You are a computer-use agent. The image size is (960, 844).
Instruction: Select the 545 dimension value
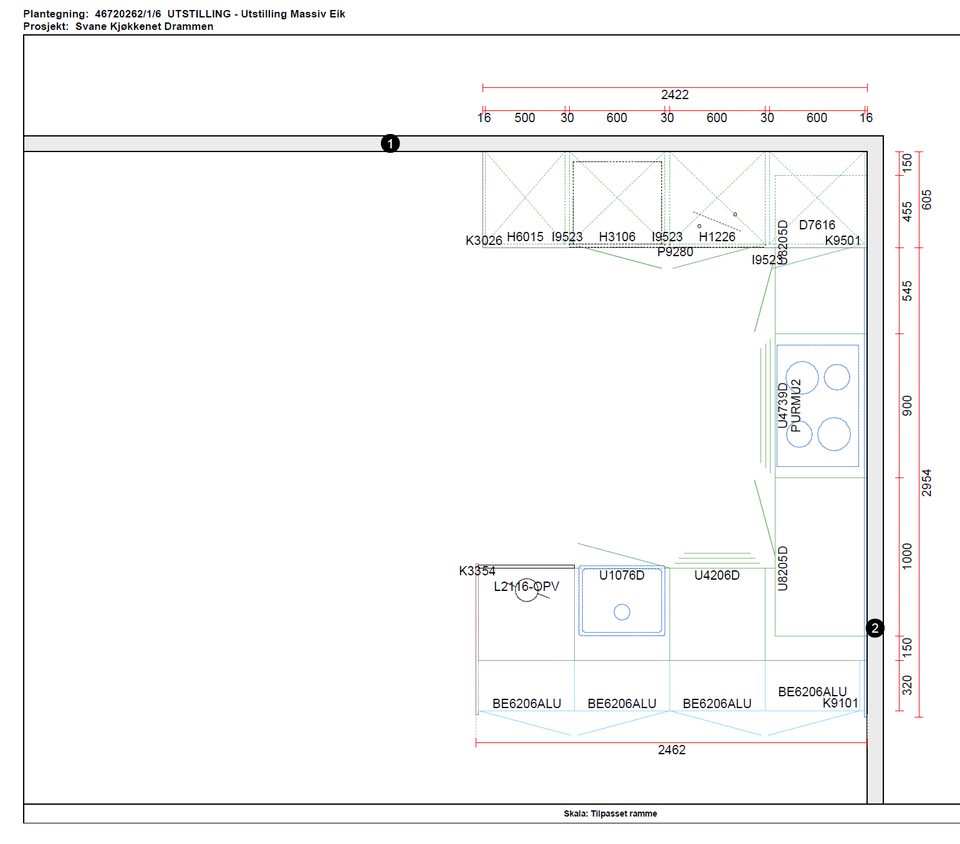coord(907,291)
